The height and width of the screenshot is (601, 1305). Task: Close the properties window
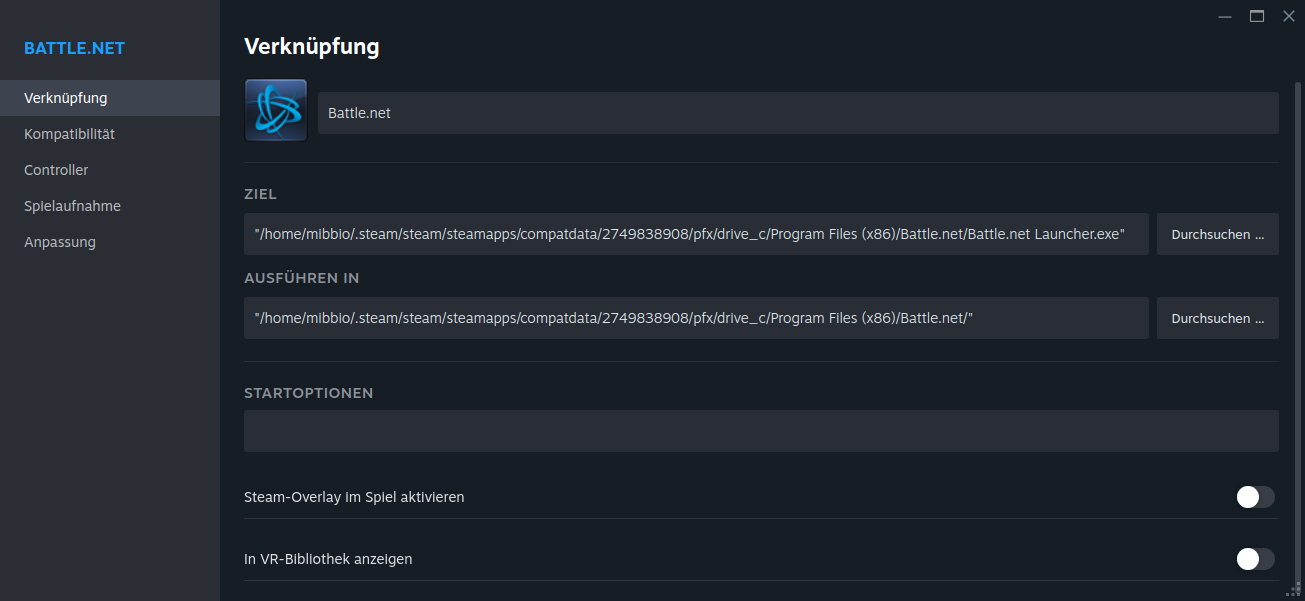[1288, 16]
